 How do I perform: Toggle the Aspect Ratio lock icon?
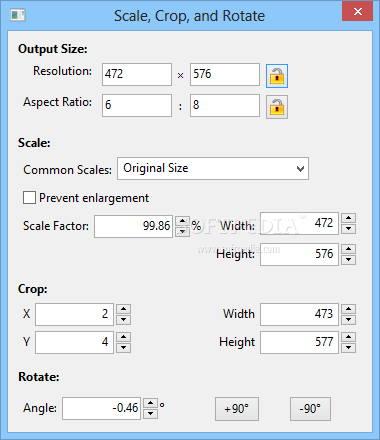coord(277,107)
